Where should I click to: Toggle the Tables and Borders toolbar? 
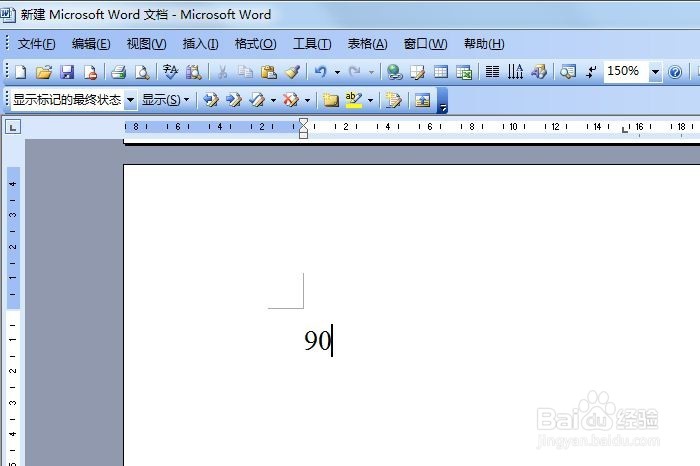coord(417,72)
